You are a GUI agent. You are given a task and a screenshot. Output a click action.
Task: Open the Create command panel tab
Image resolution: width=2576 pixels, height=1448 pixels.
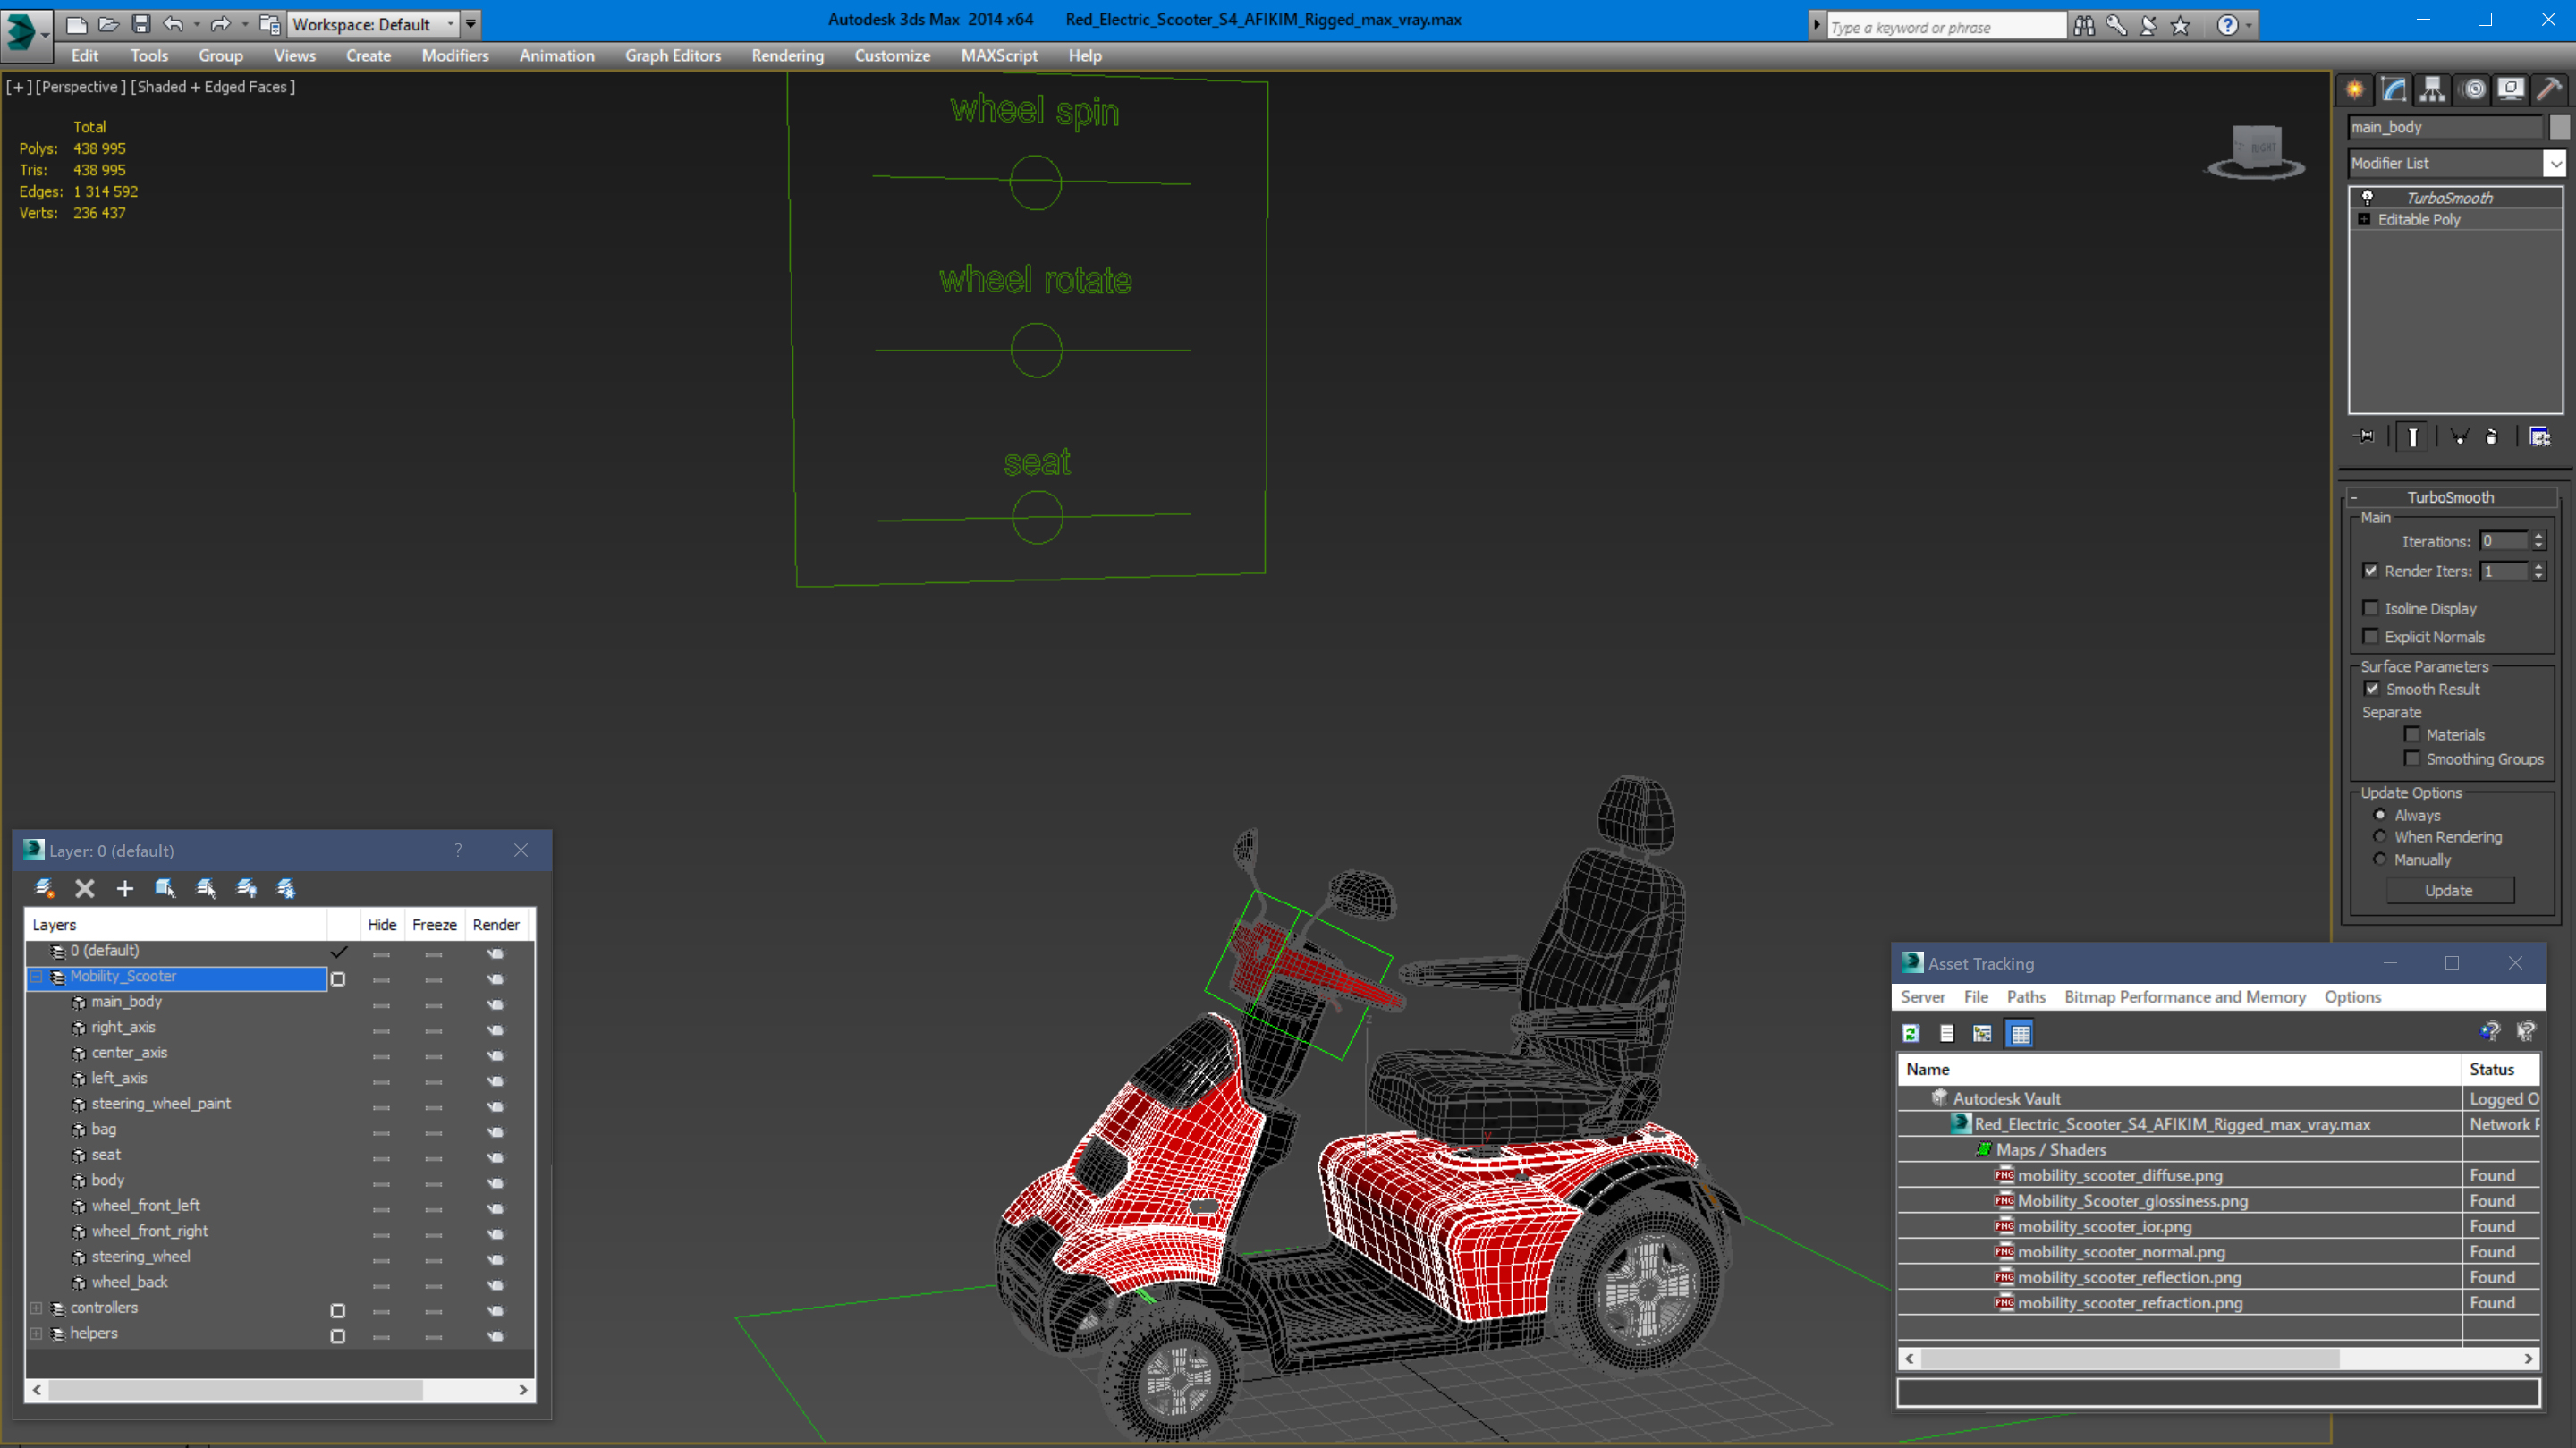coord(2355,90)
